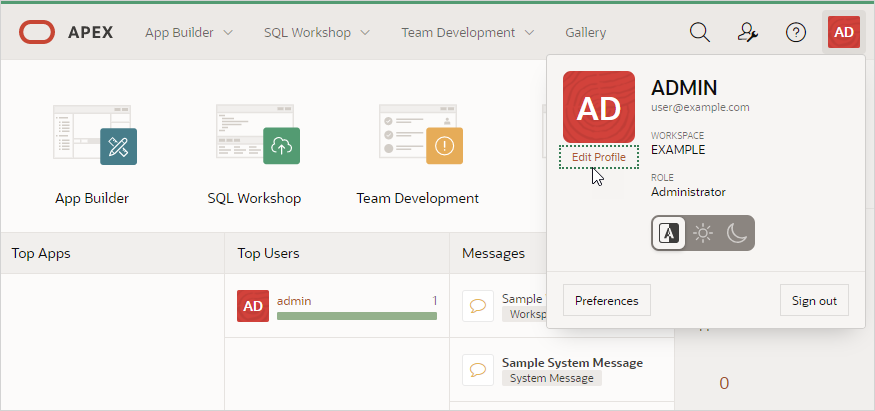Screen dimensions: 875x411
Task: Click the Administrator role text
Action: [688, 192]
